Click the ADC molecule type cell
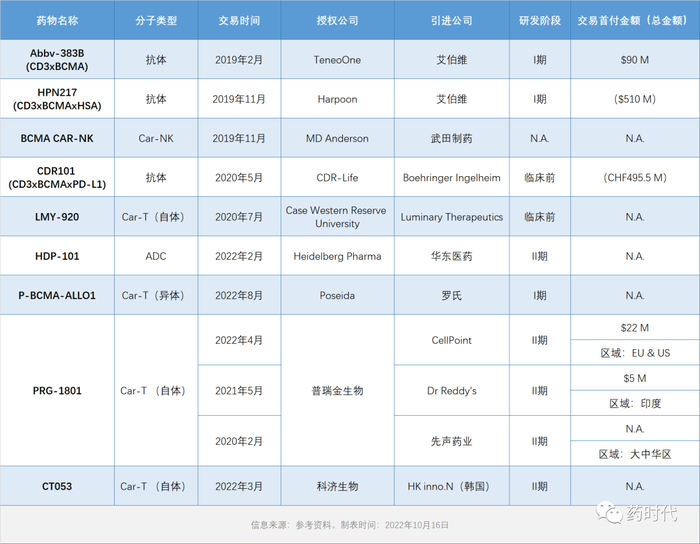This screenshot has height=544, width=700. (156, 256)
